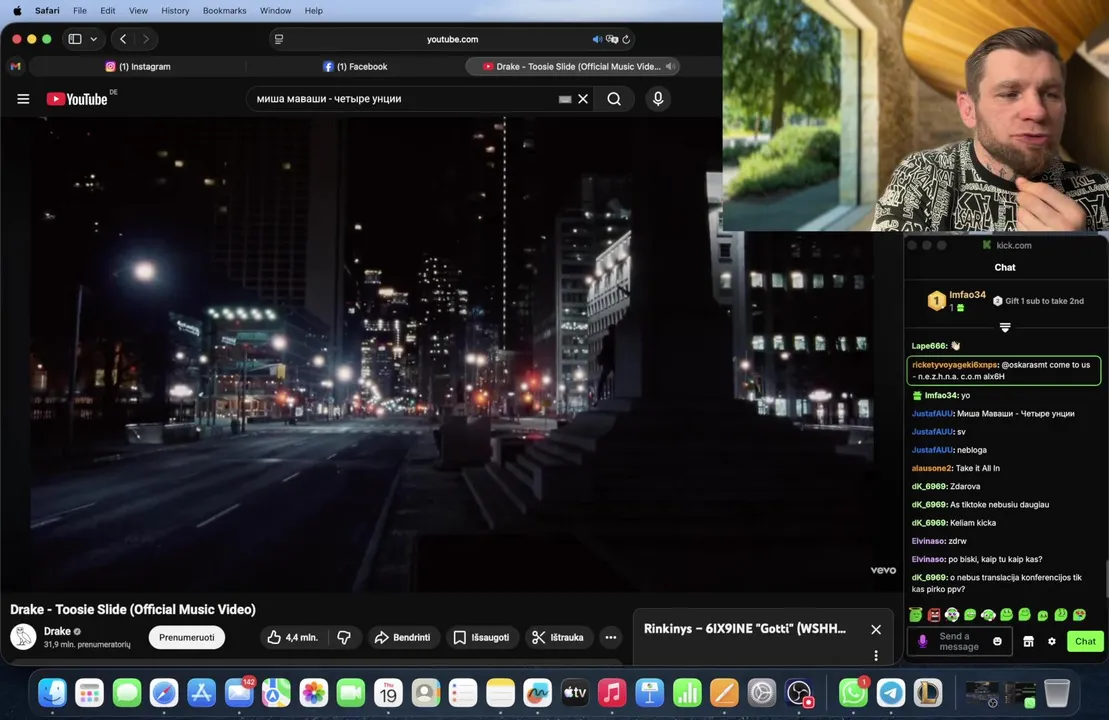
Task: Open playlist panel vertical dots menu
Action: tap(876, 656)
